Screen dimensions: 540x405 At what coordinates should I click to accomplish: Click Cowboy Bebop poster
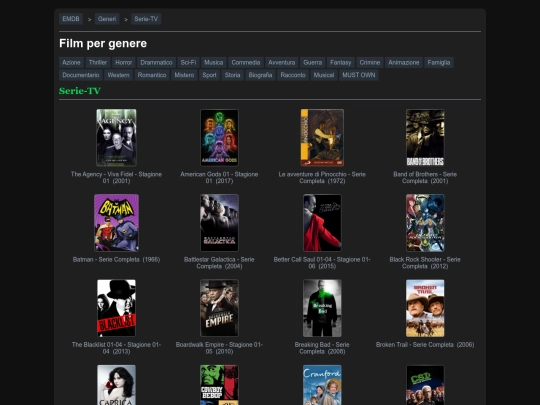[x=219, y=385]
